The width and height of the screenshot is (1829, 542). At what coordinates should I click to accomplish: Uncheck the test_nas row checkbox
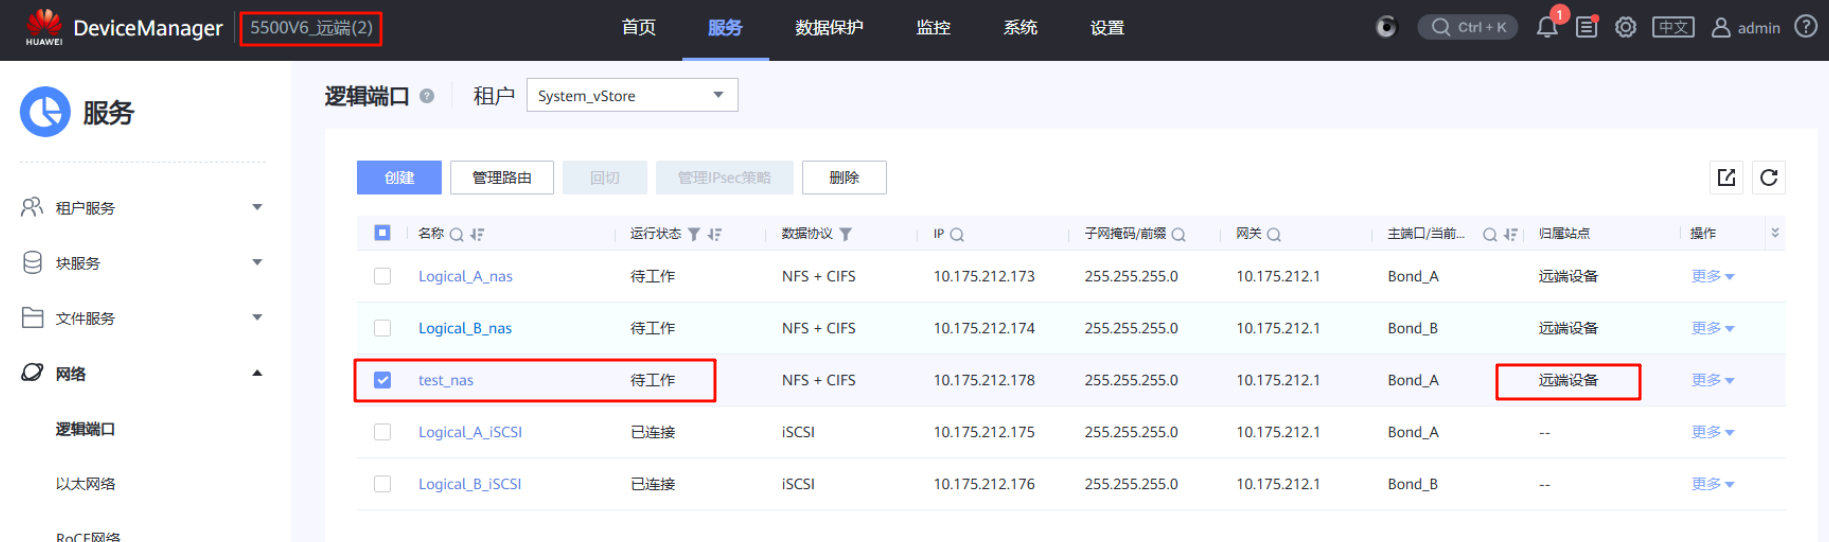tap(382, 380)
